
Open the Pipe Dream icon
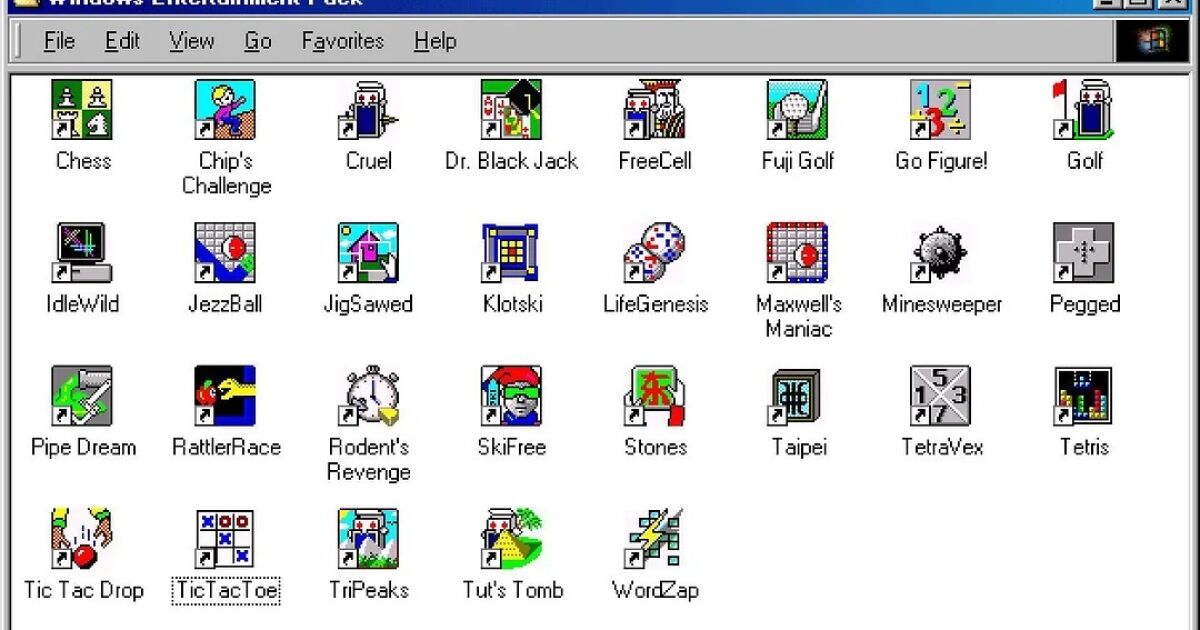pos(83,396)
